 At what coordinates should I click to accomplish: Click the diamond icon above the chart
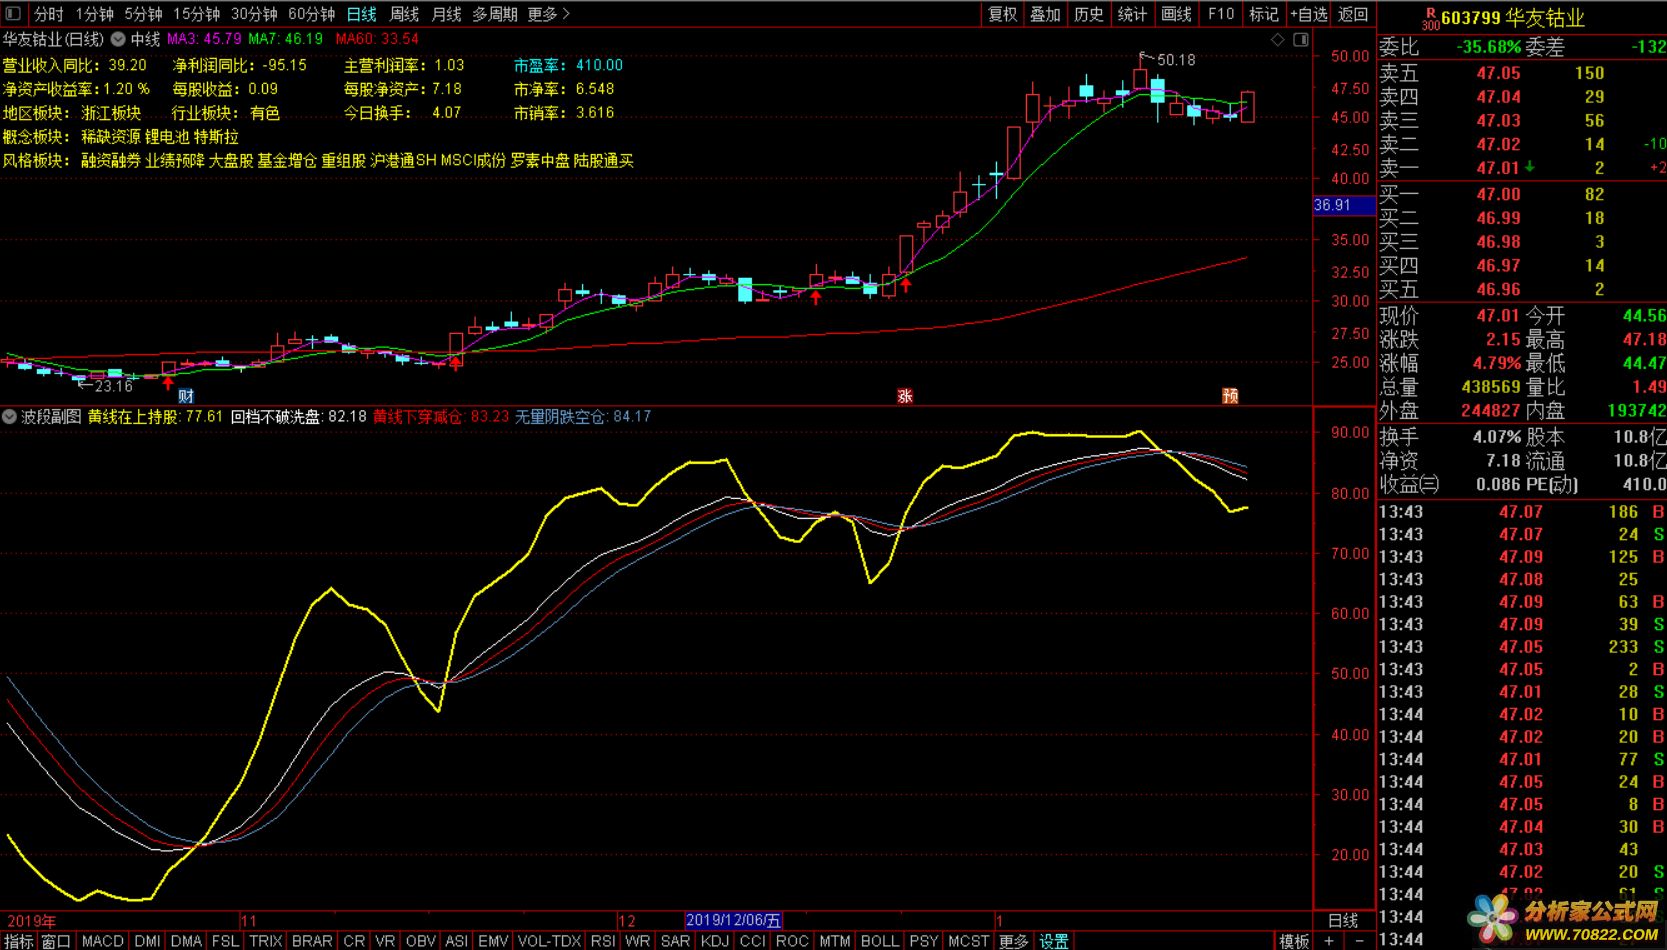[x=1278, y=40]
